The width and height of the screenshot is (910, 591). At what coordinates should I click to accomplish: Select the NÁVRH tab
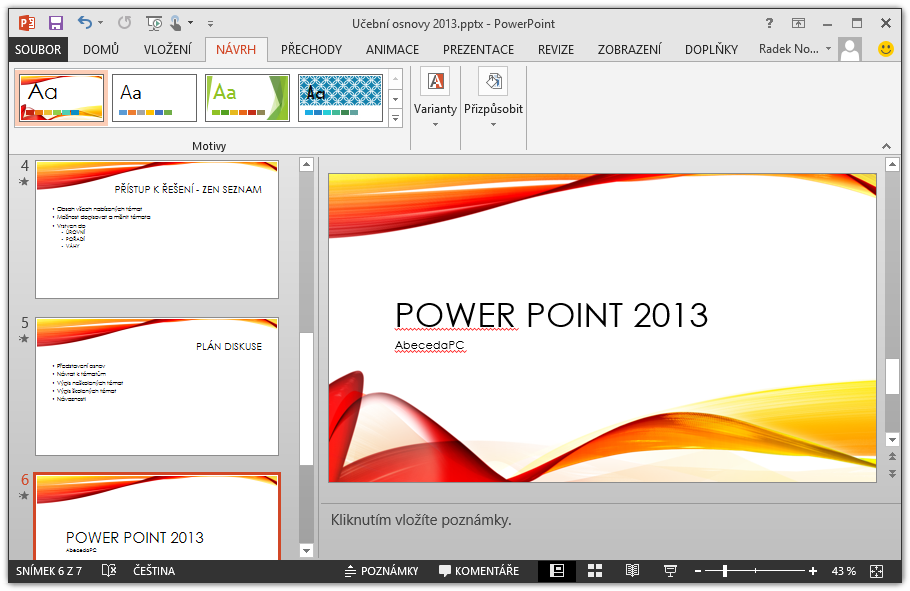tap(236, 49)
